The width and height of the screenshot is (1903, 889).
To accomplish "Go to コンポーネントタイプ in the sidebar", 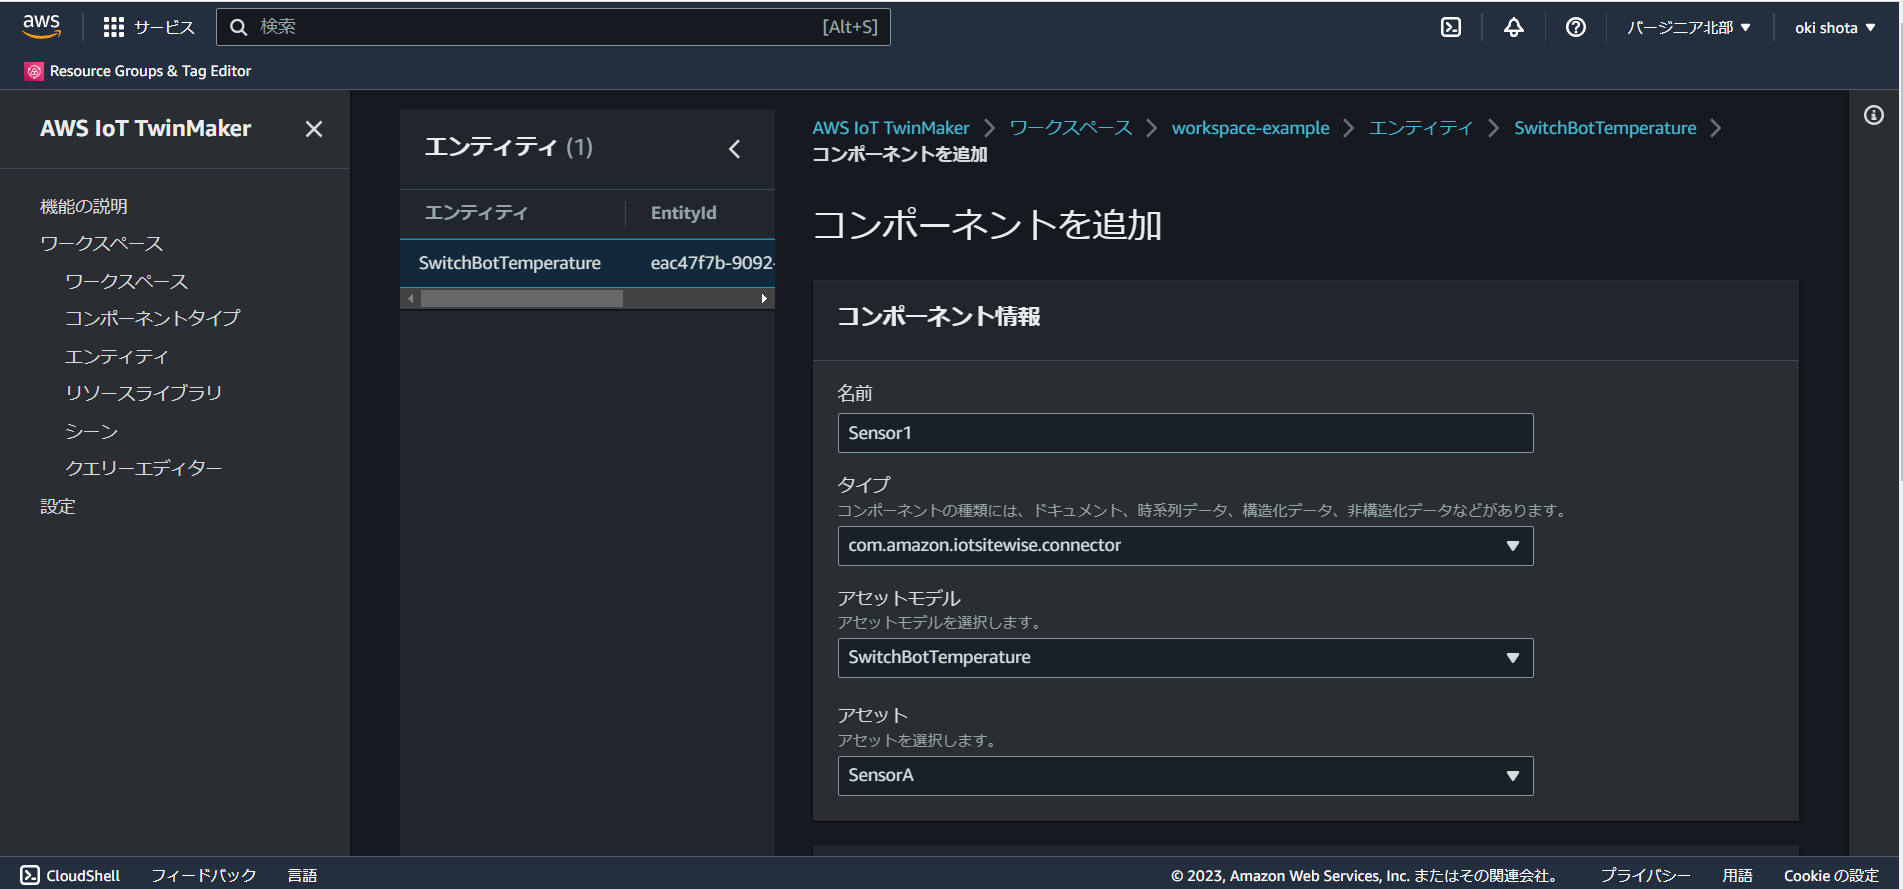I will pyautogui.click(x=153, y=319).
